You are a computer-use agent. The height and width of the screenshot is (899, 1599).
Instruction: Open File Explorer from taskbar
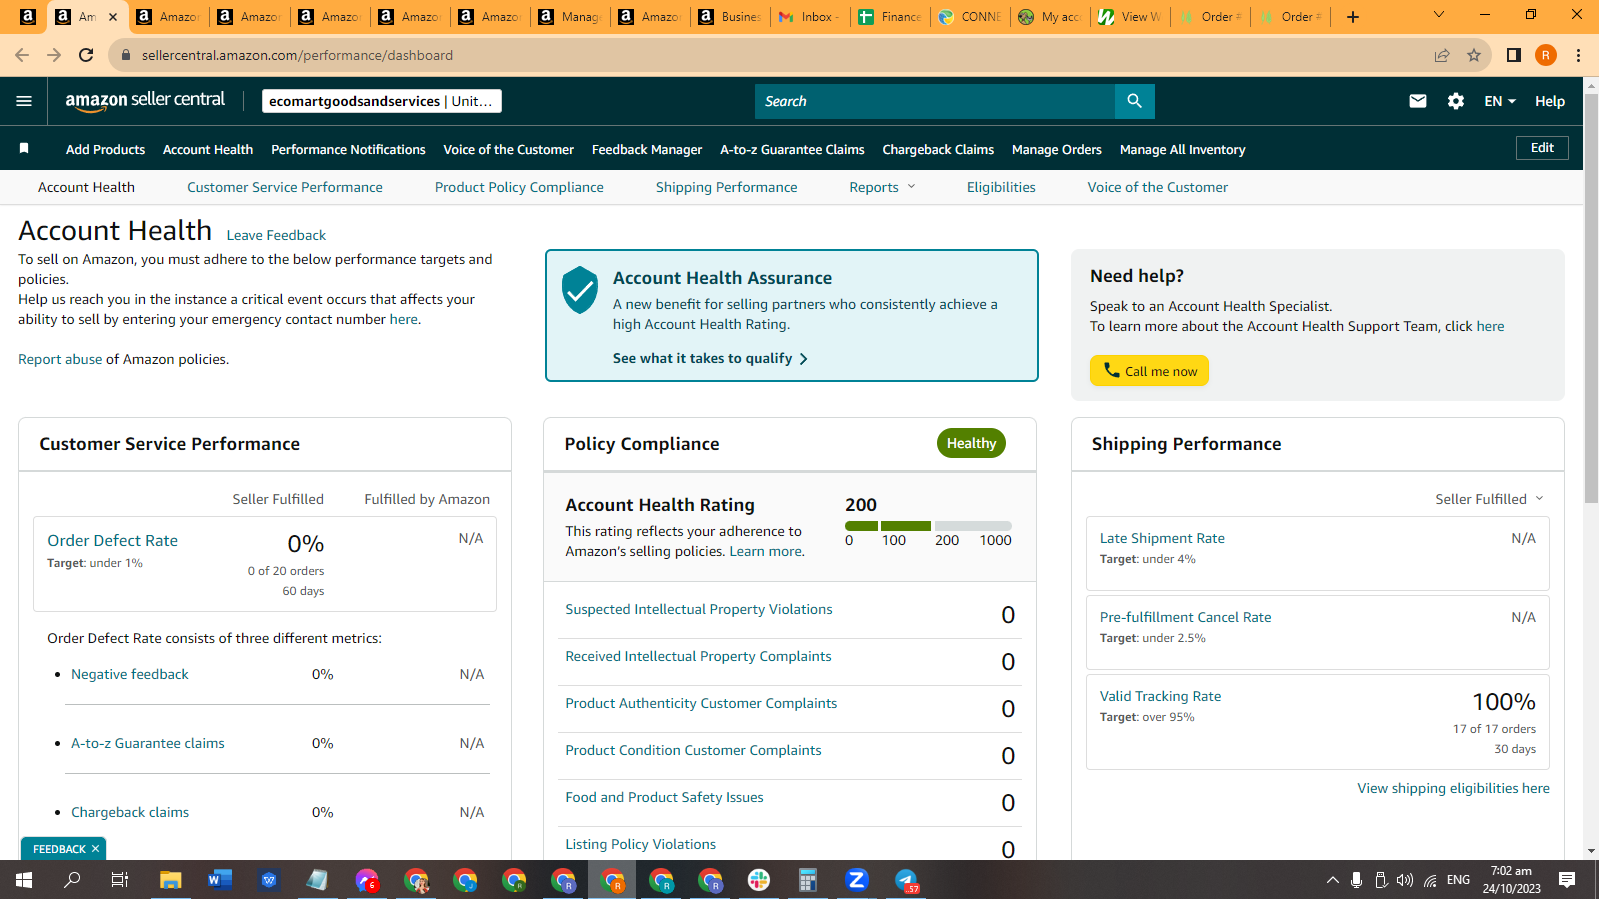pos(170,880)
